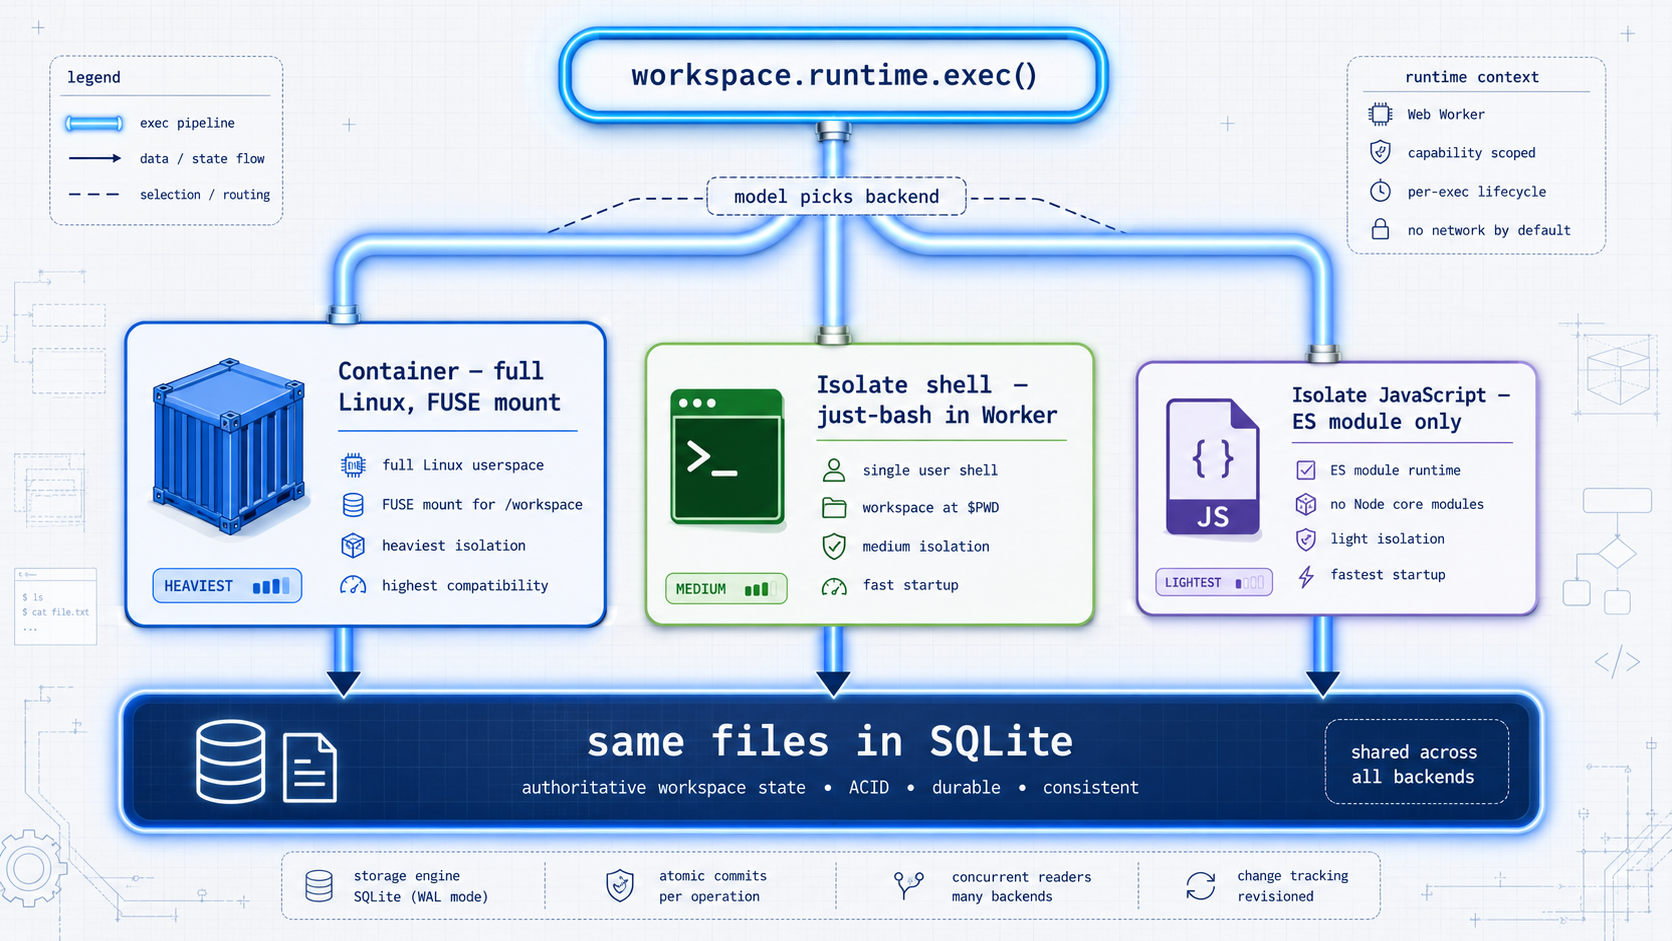Screen dimensions: 1672x941
Task: Click the lightning bolt fastest startup icon
Action: 1306,576
